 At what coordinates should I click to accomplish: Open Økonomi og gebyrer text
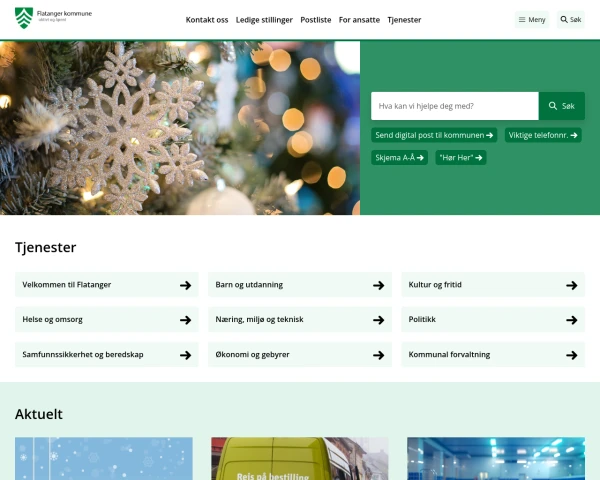click(252, 354)
